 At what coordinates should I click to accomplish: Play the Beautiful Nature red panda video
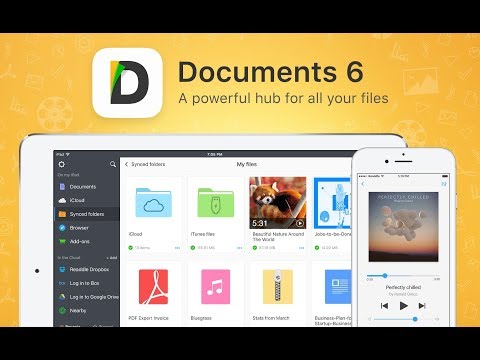click(278, 203)
